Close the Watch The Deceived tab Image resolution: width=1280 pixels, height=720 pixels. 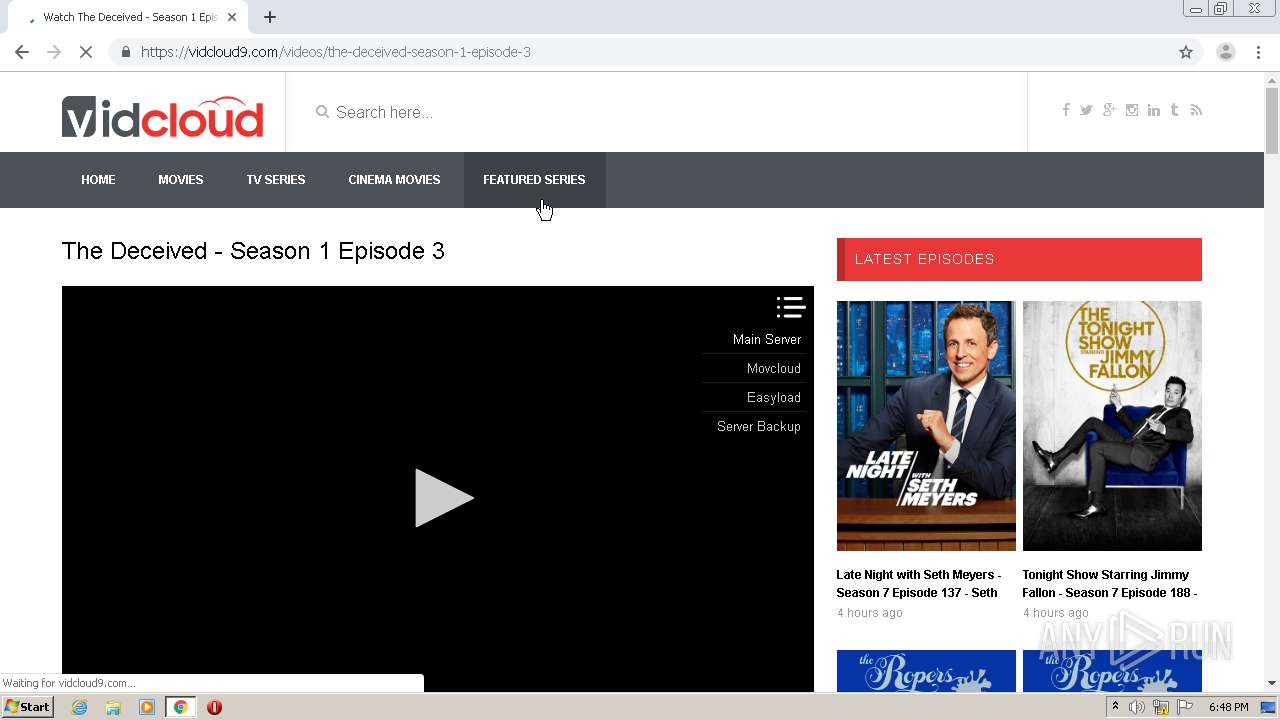click(x=232, y=17)
